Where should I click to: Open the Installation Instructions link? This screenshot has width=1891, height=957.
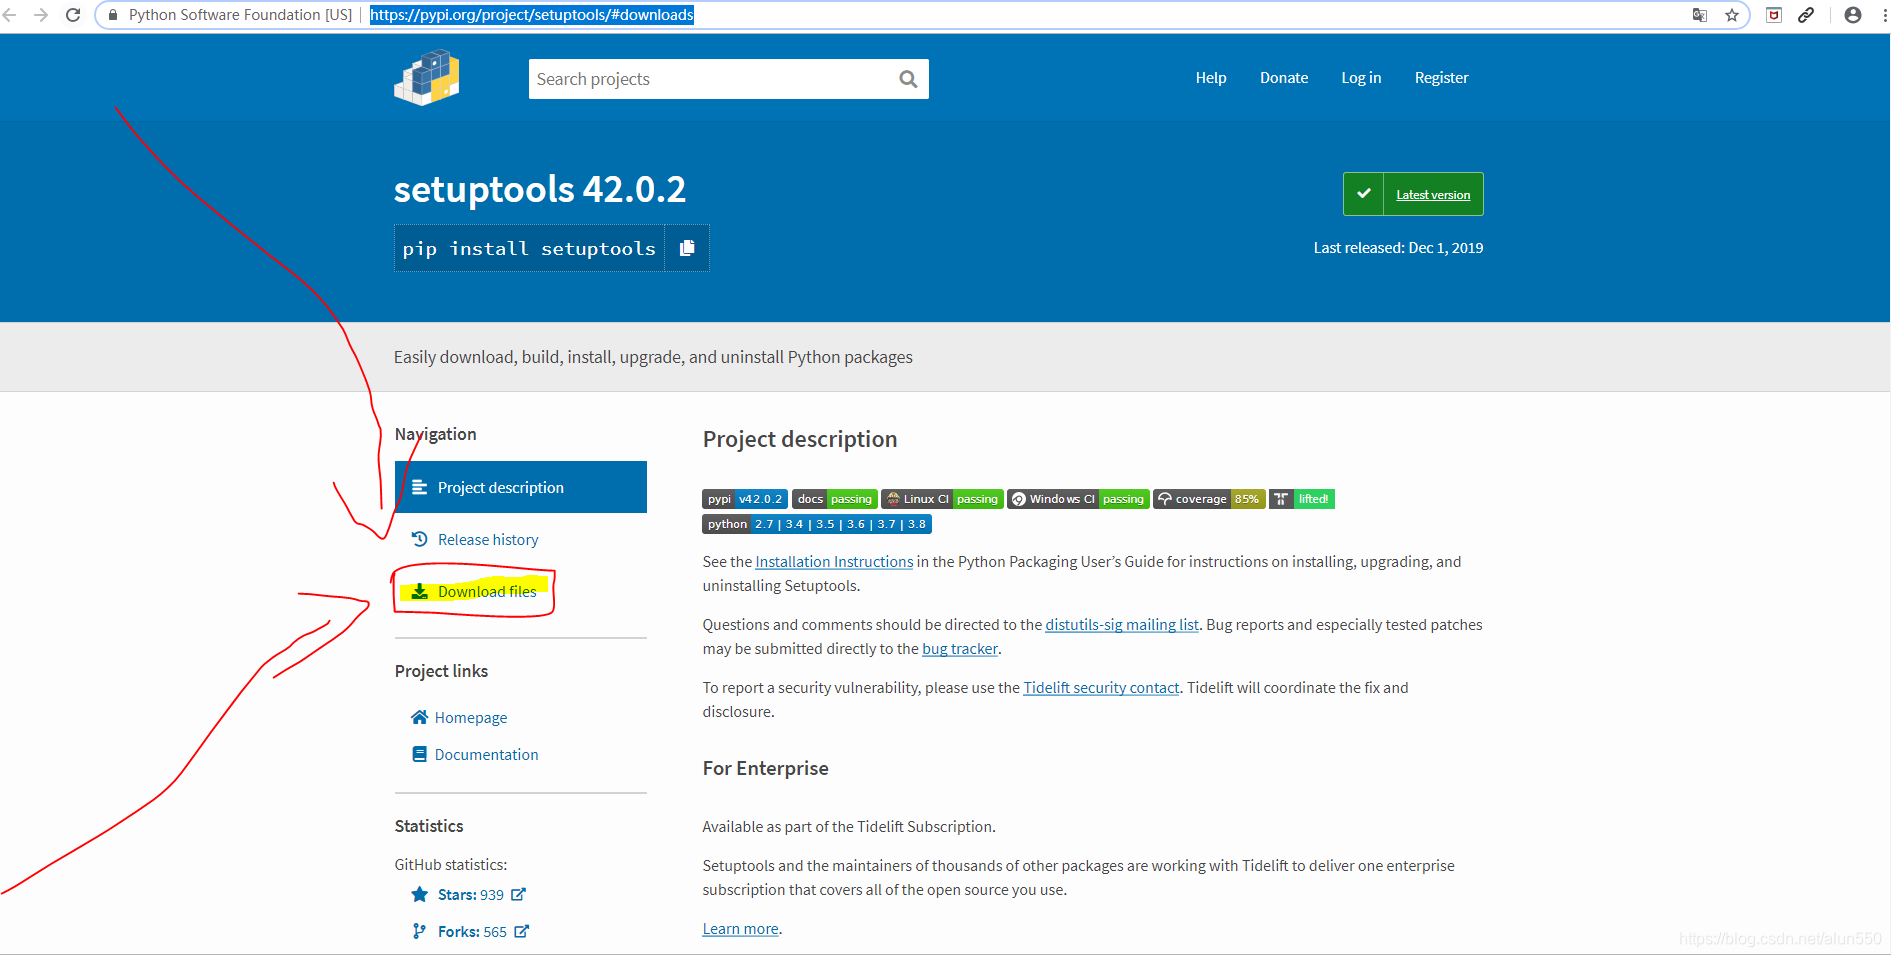834,562
